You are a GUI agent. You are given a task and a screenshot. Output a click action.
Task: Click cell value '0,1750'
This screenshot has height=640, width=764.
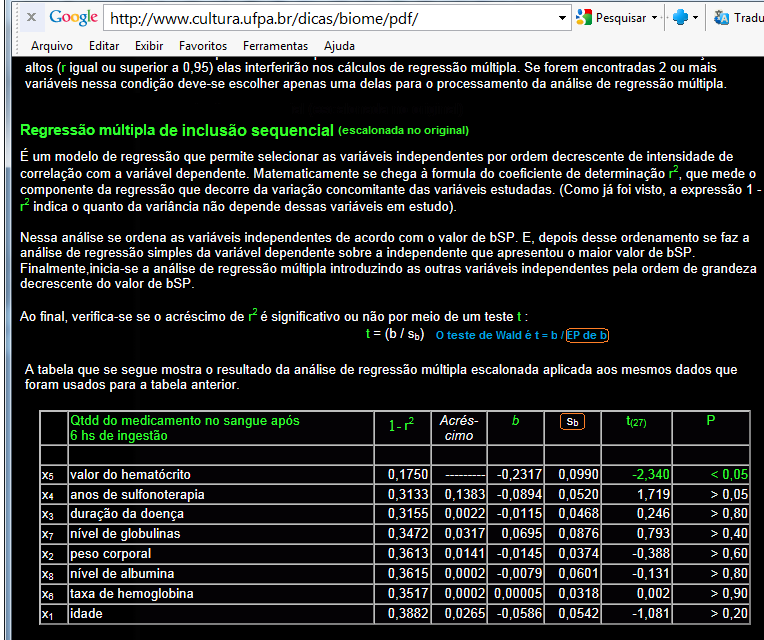click(x=408, y=474)
